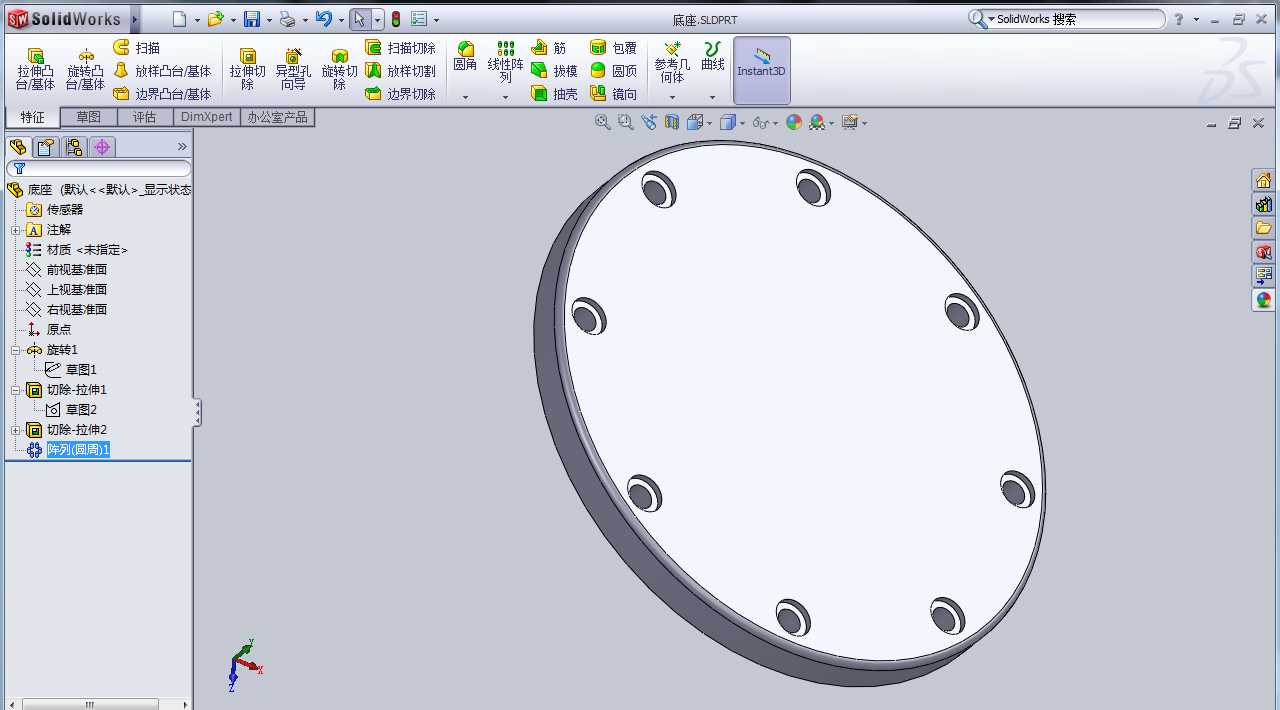Click the Linear Pattern (线性阵列) tool
This screenshot has width=1280, height=710.
pos(505,62)
